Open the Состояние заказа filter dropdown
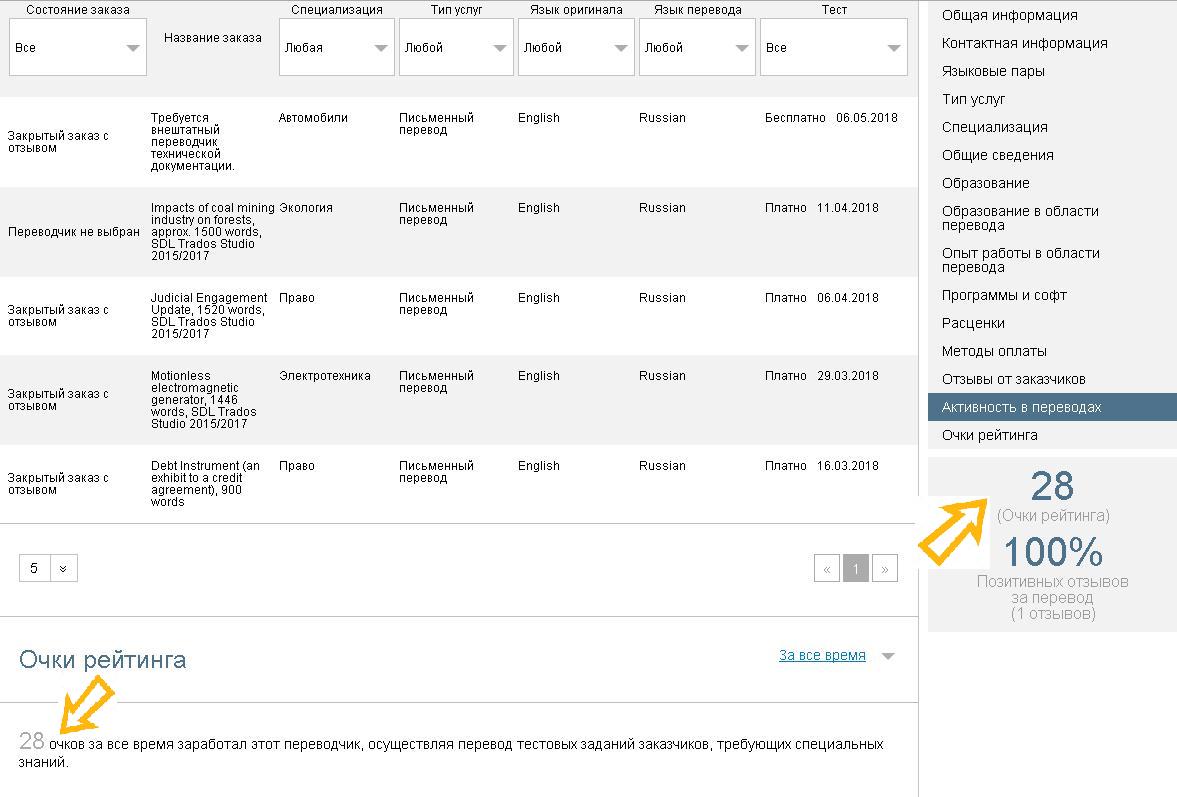 78,47
